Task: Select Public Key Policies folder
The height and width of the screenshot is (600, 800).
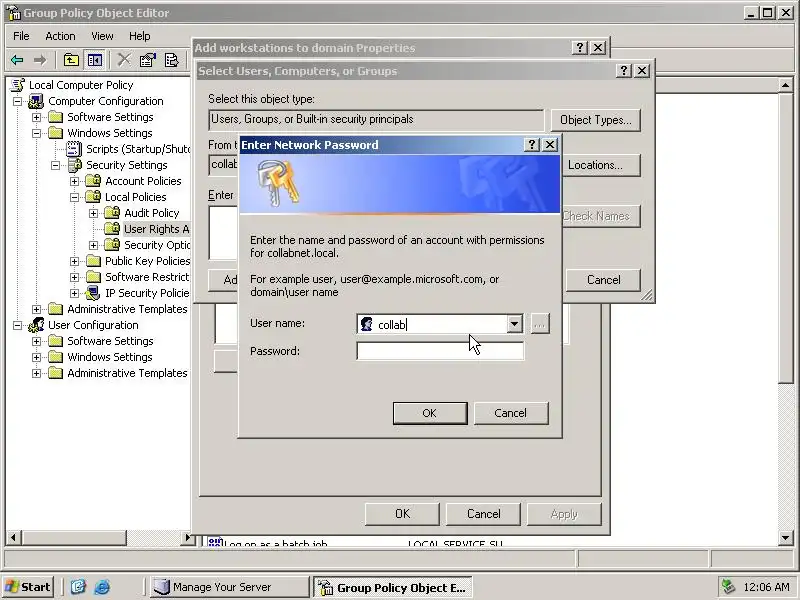Action: (147, 261)
